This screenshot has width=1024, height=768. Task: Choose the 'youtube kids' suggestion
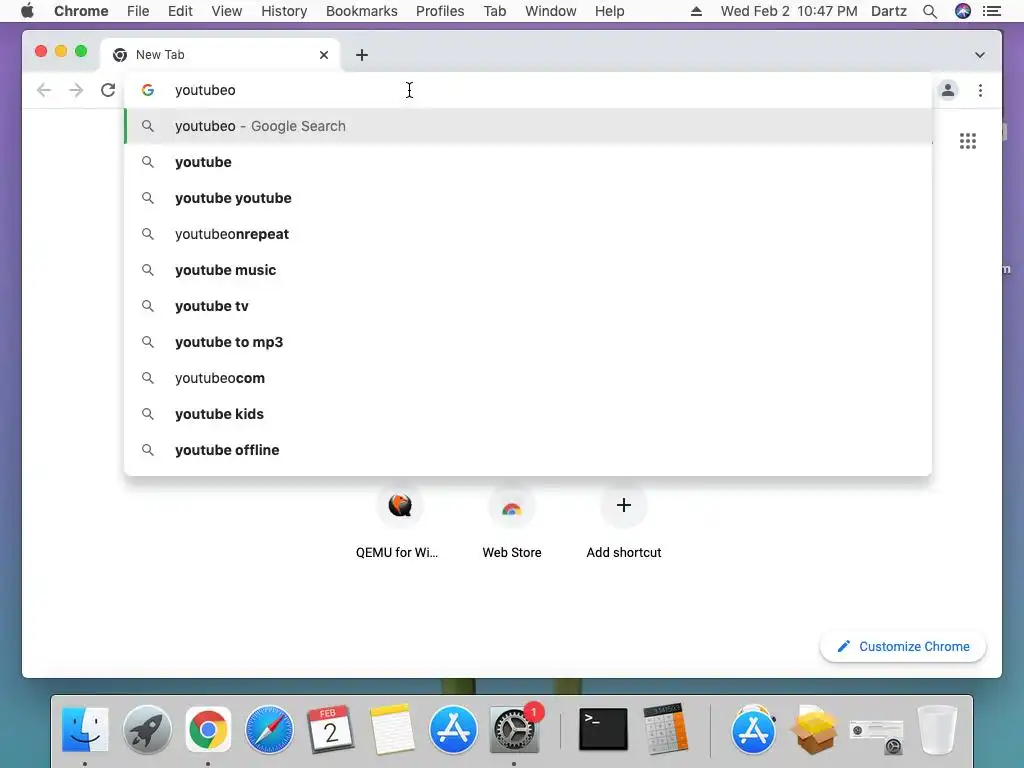coord(528,414)
